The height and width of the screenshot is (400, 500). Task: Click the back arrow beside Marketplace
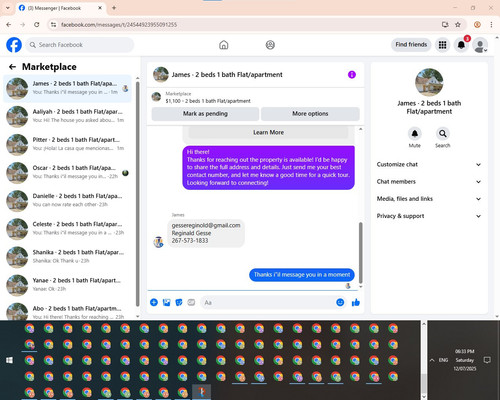[12, 67]
